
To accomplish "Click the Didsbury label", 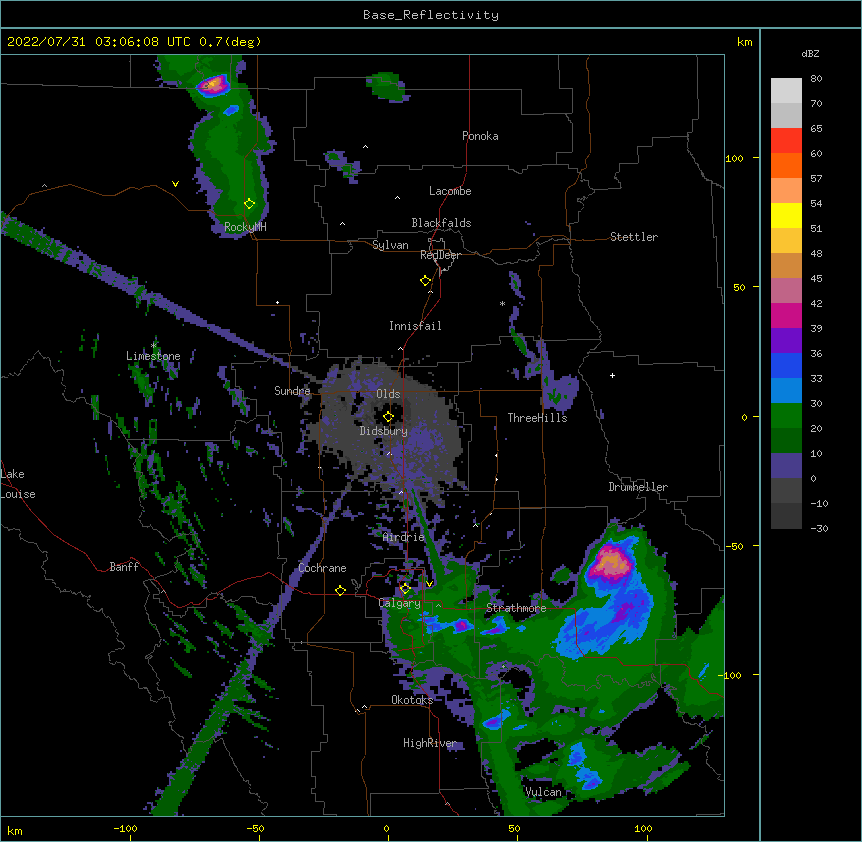I will 384,431.
